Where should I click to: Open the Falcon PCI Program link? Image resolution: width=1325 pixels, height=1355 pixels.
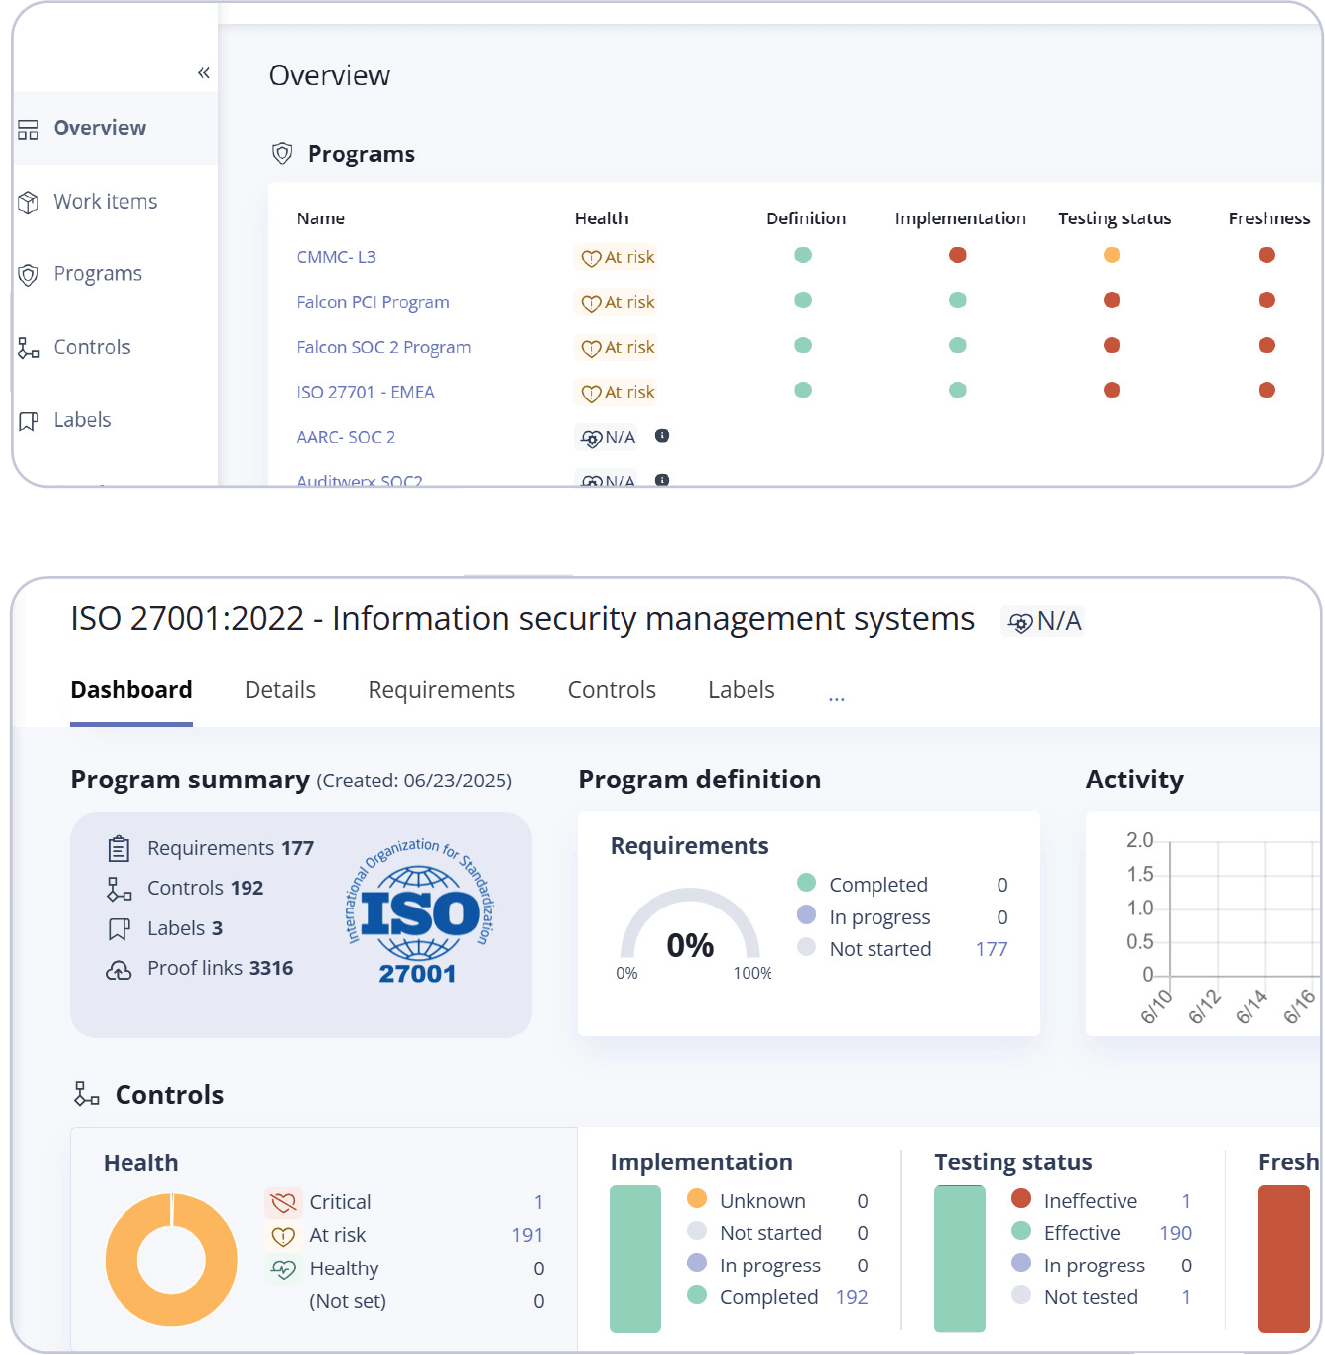pyautogui.click(x=372, y=302)
